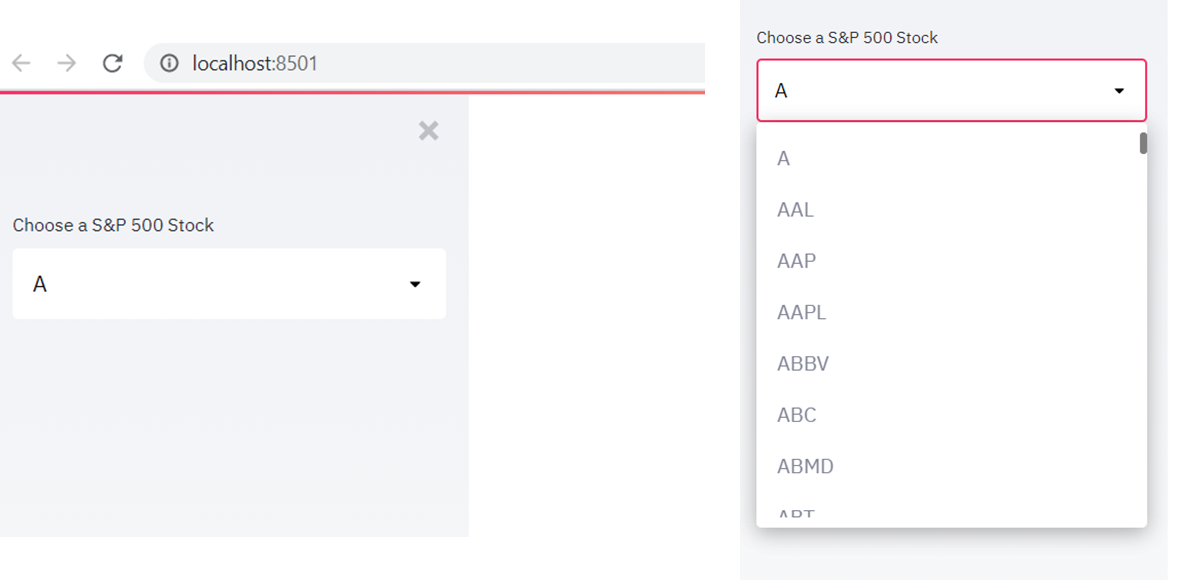1178x580 pixels.
Task: Select the partially visible option below ABMD
Action: (796, 515)
